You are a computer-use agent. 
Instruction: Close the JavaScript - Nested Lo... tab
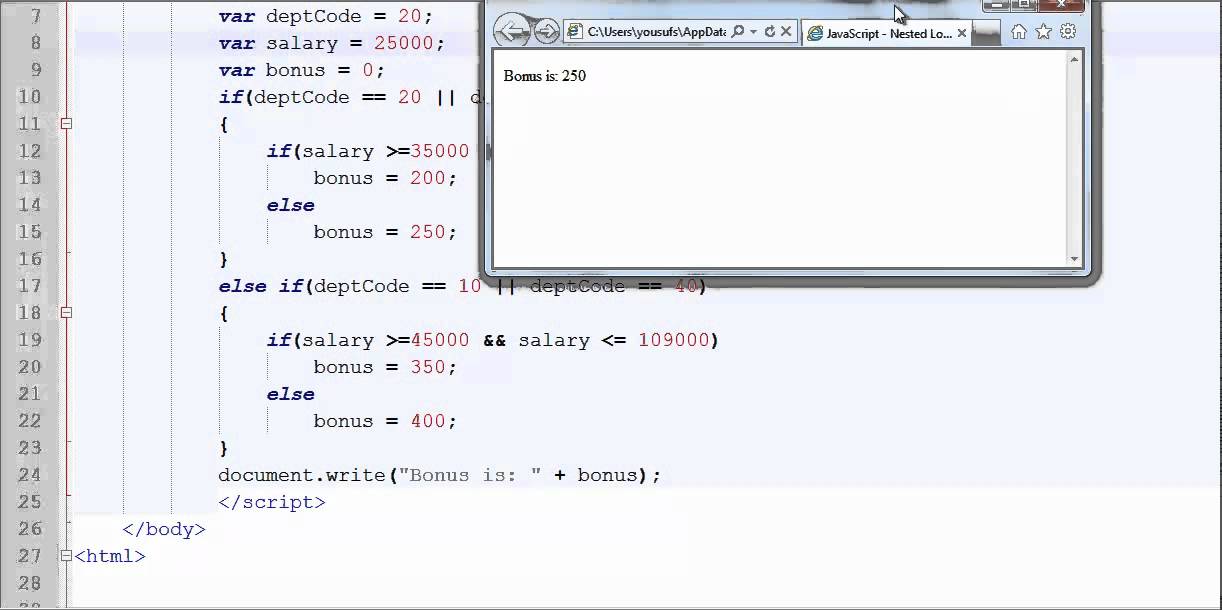[962, 33]
